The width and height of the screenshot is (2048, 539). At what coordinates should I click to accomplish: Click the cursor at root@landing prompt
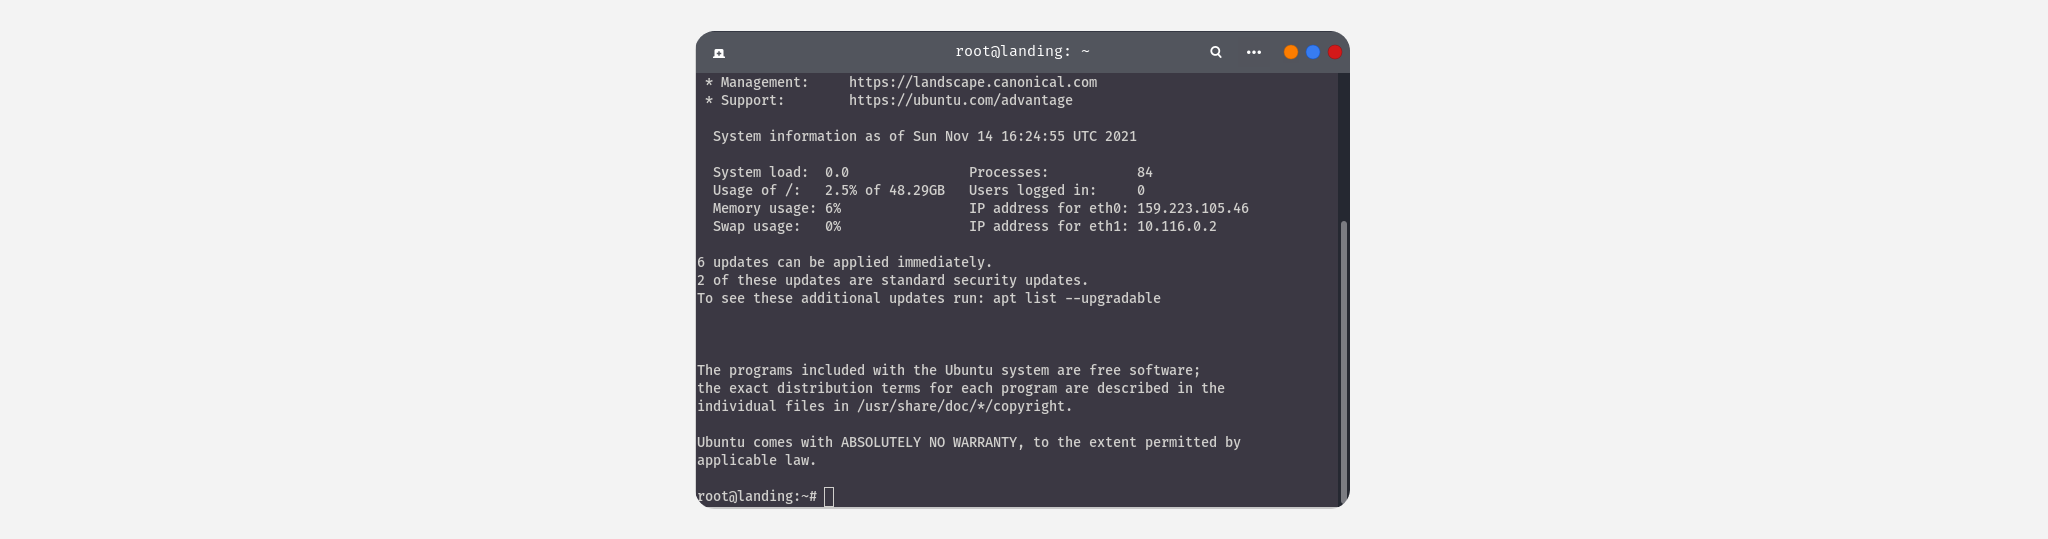click(x=829, y=497)
